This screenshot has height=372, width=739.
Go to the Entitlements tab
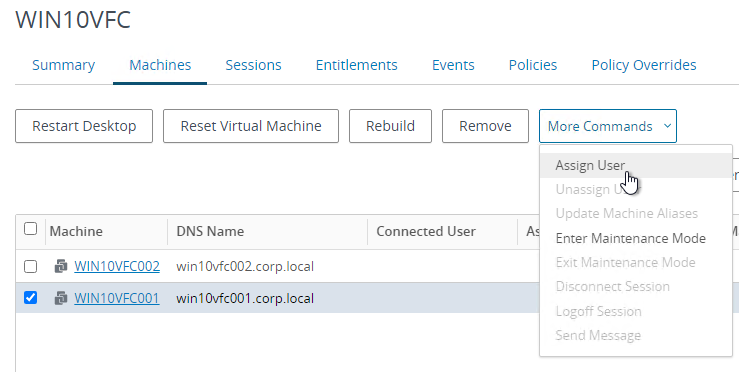357,65
